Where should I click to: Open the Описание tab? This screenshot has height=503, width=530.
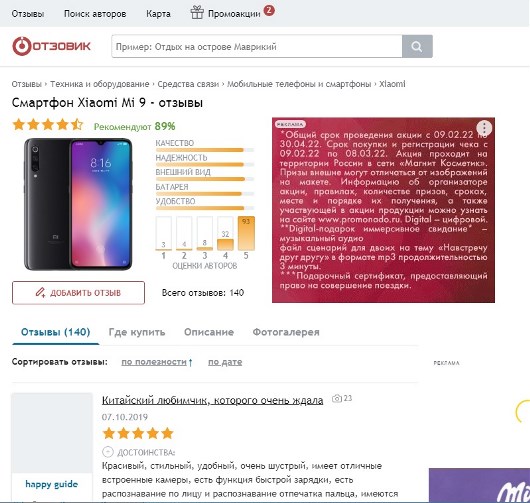point(209,332)
